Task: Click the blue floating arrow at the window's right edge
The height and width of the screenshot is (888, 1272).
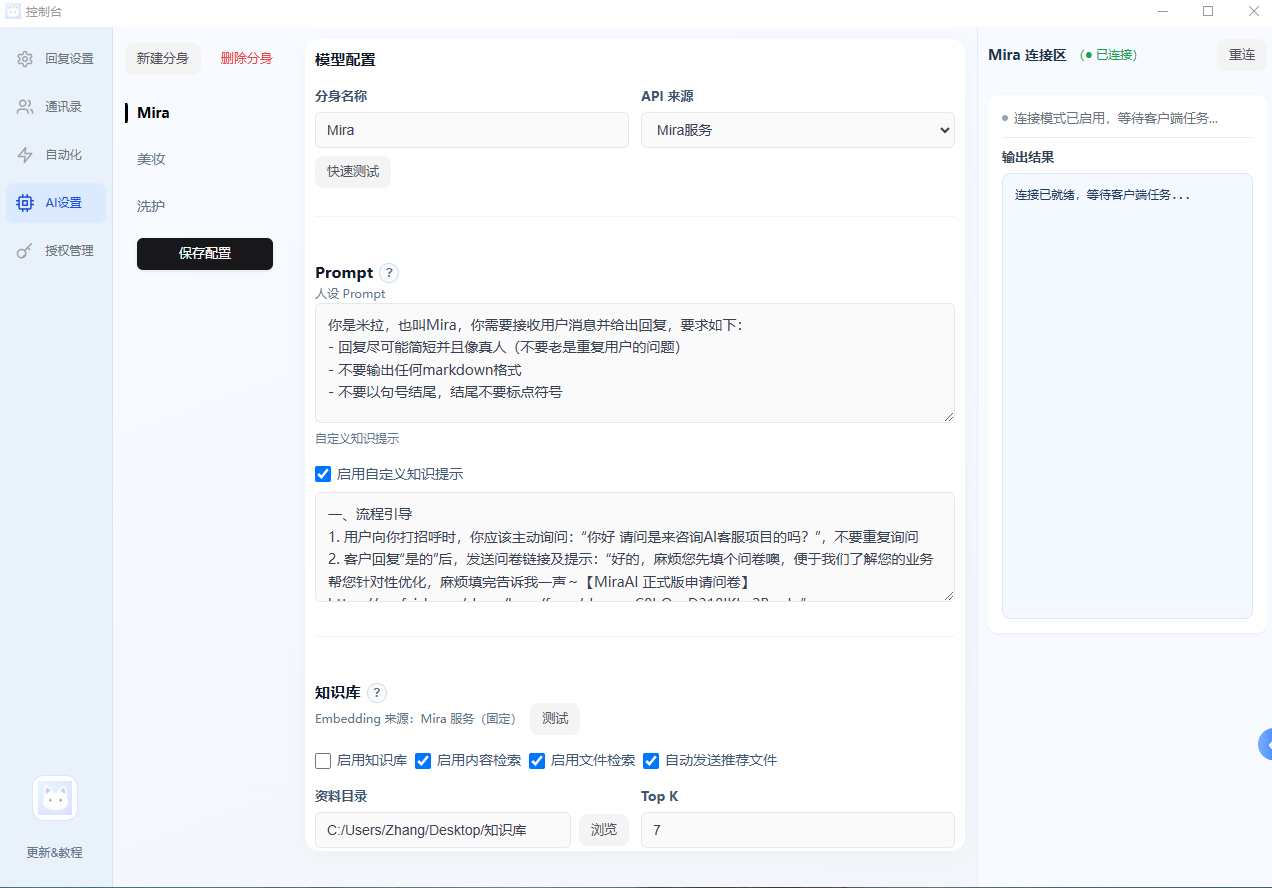Action: click(1265, 745)
